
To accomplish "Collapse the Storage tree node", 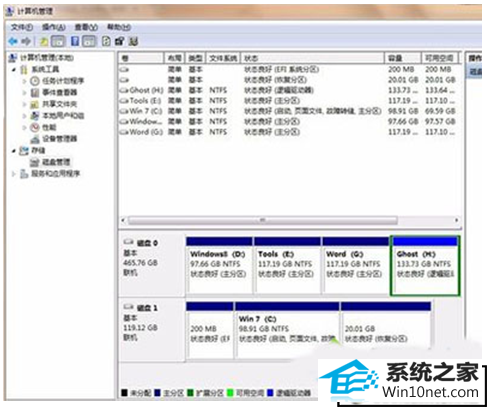I will click(x=14, y=151).
